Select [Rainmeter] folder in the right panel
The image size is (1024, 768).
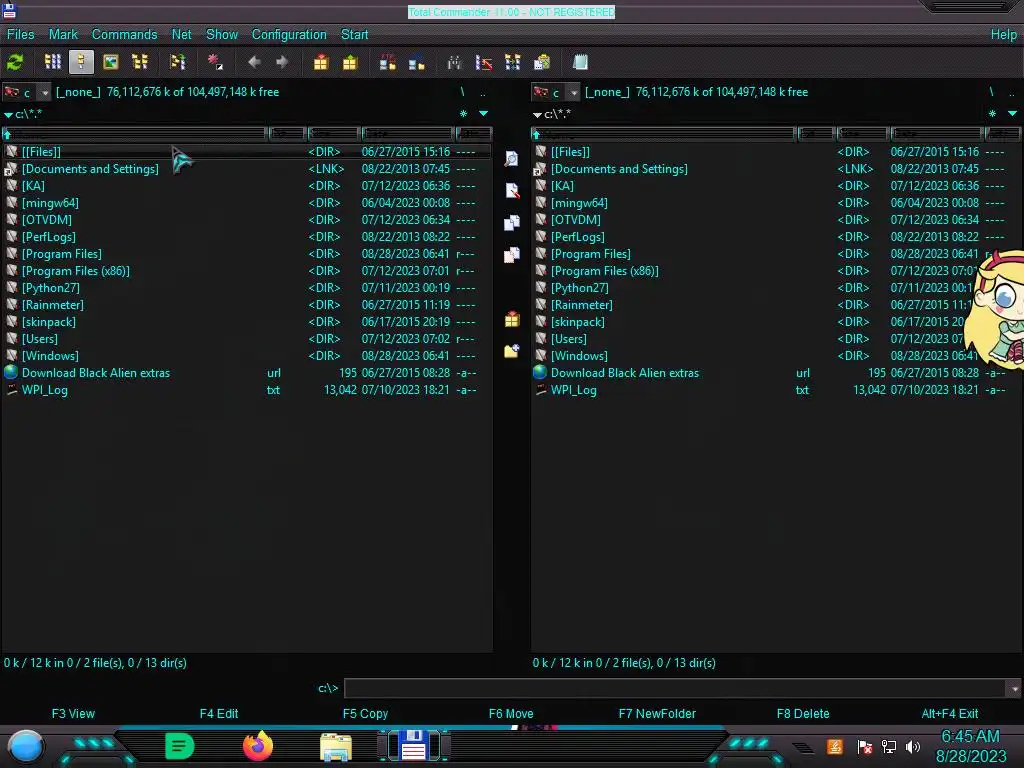point(776,305)
